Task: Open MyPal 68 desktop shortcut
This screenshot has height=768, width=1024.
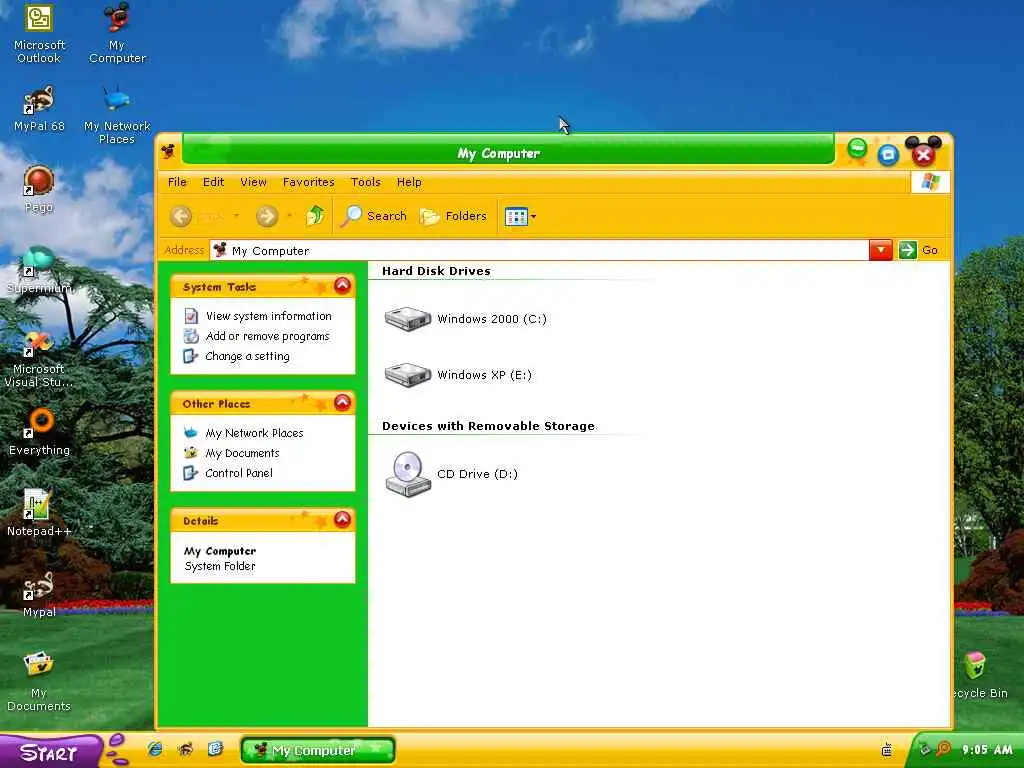Action: tap(39, 108)
